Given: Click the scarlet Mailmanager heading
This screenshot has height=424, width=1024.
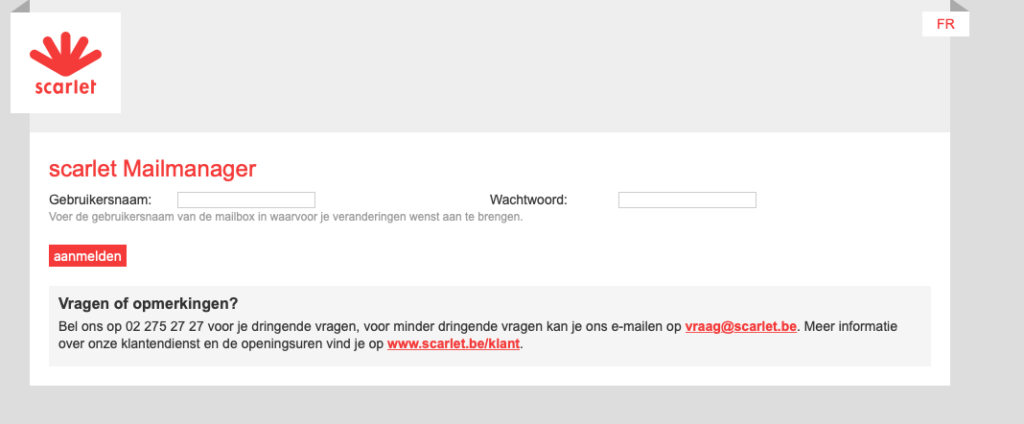Looking at the screenshot, I should pos(152,169).
